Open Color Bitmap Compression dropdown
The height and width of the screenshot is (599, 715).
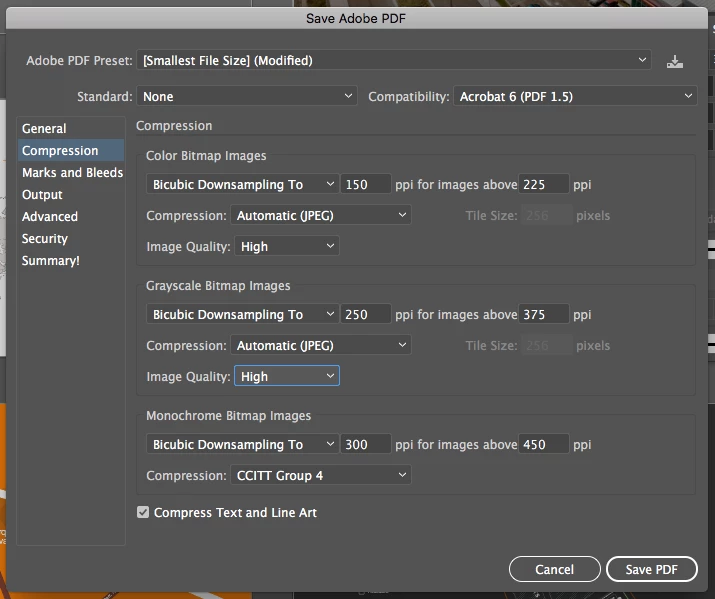click(x=321, y=215)
